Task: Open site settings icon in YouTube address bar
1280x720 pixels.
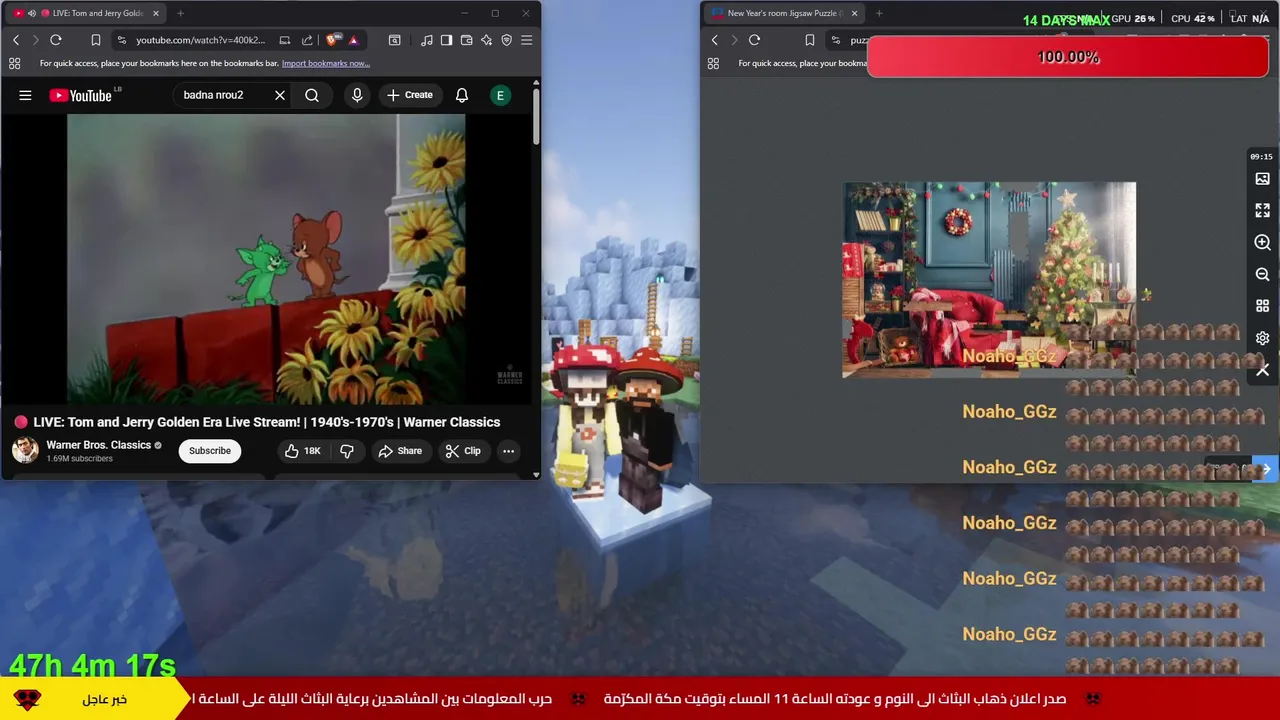Action: pyautogui.click(x=121, y=40)
